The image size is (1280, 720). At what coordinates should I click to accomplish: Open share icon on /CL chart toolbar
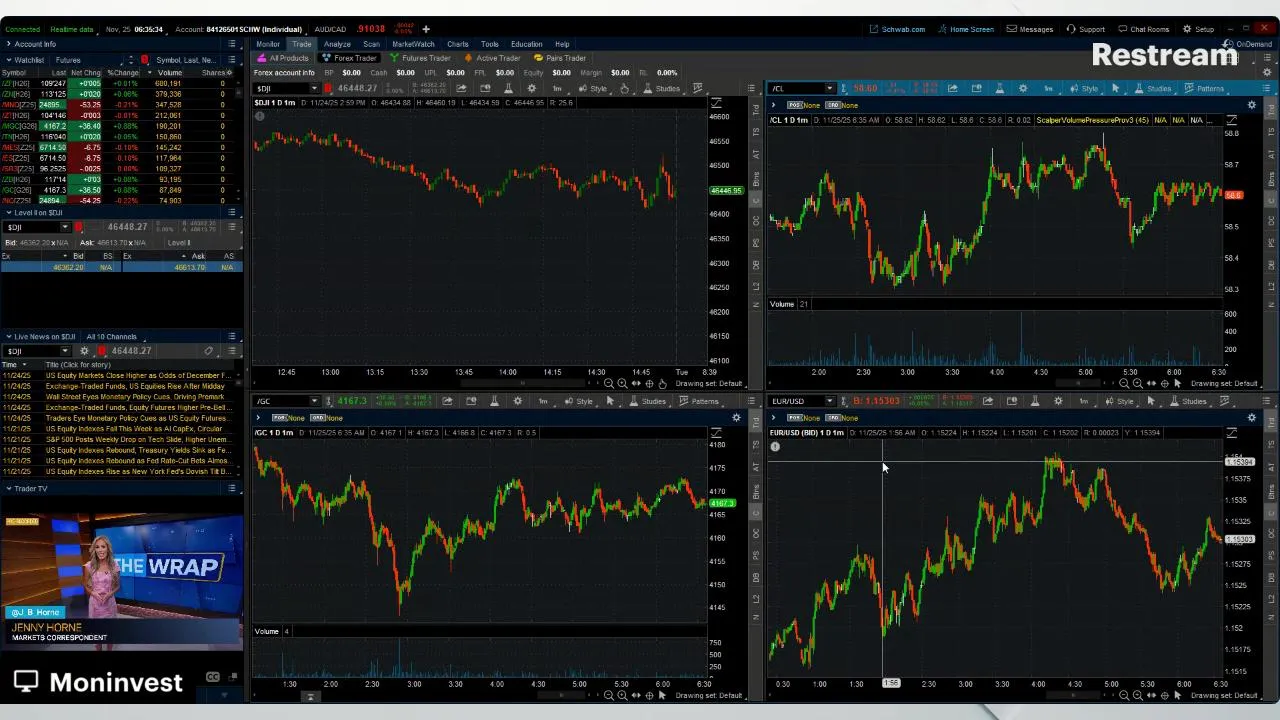tap(952, 88)
